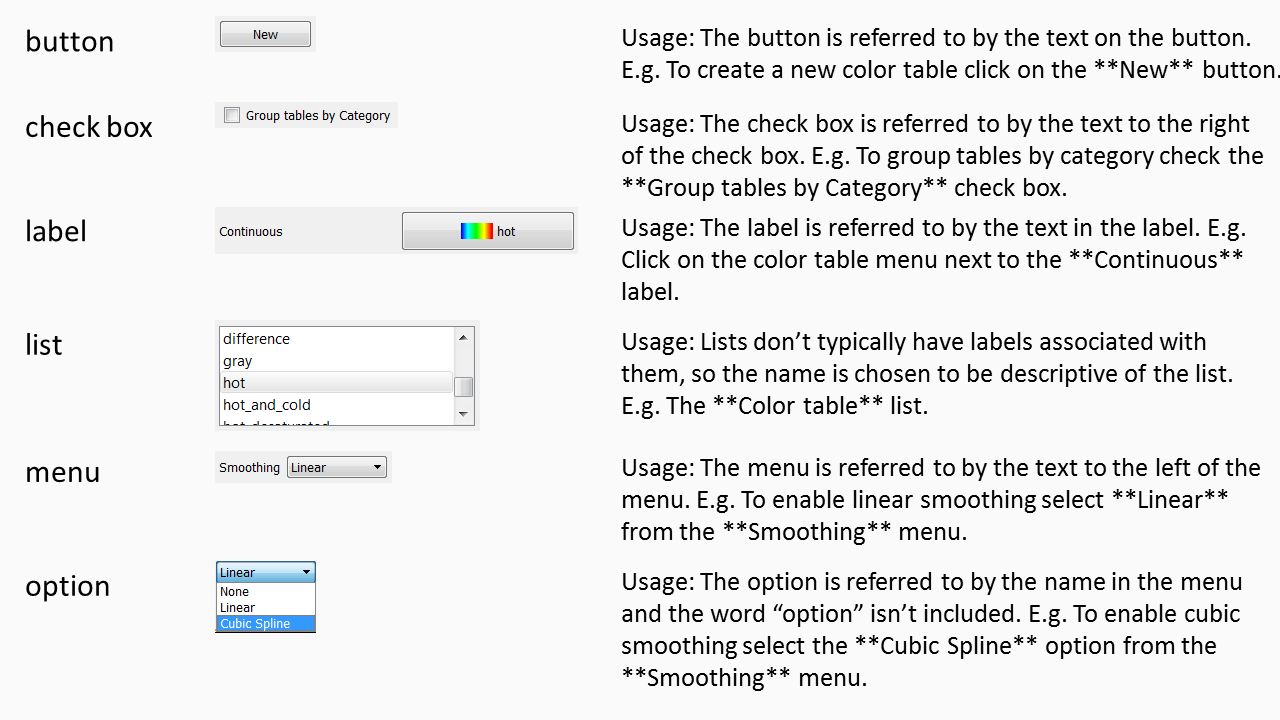The height and width of the screenshot is (720, 1280).
Task: Click the list scrollbar thumb
Action: [x=463, y=387]
